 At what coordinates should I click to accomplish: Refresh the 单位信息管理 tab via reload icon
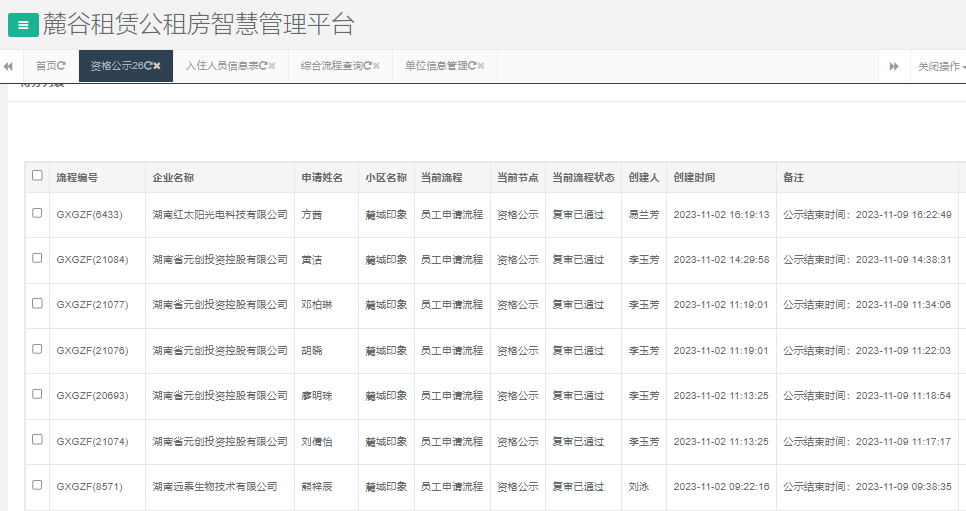point(473,65)
